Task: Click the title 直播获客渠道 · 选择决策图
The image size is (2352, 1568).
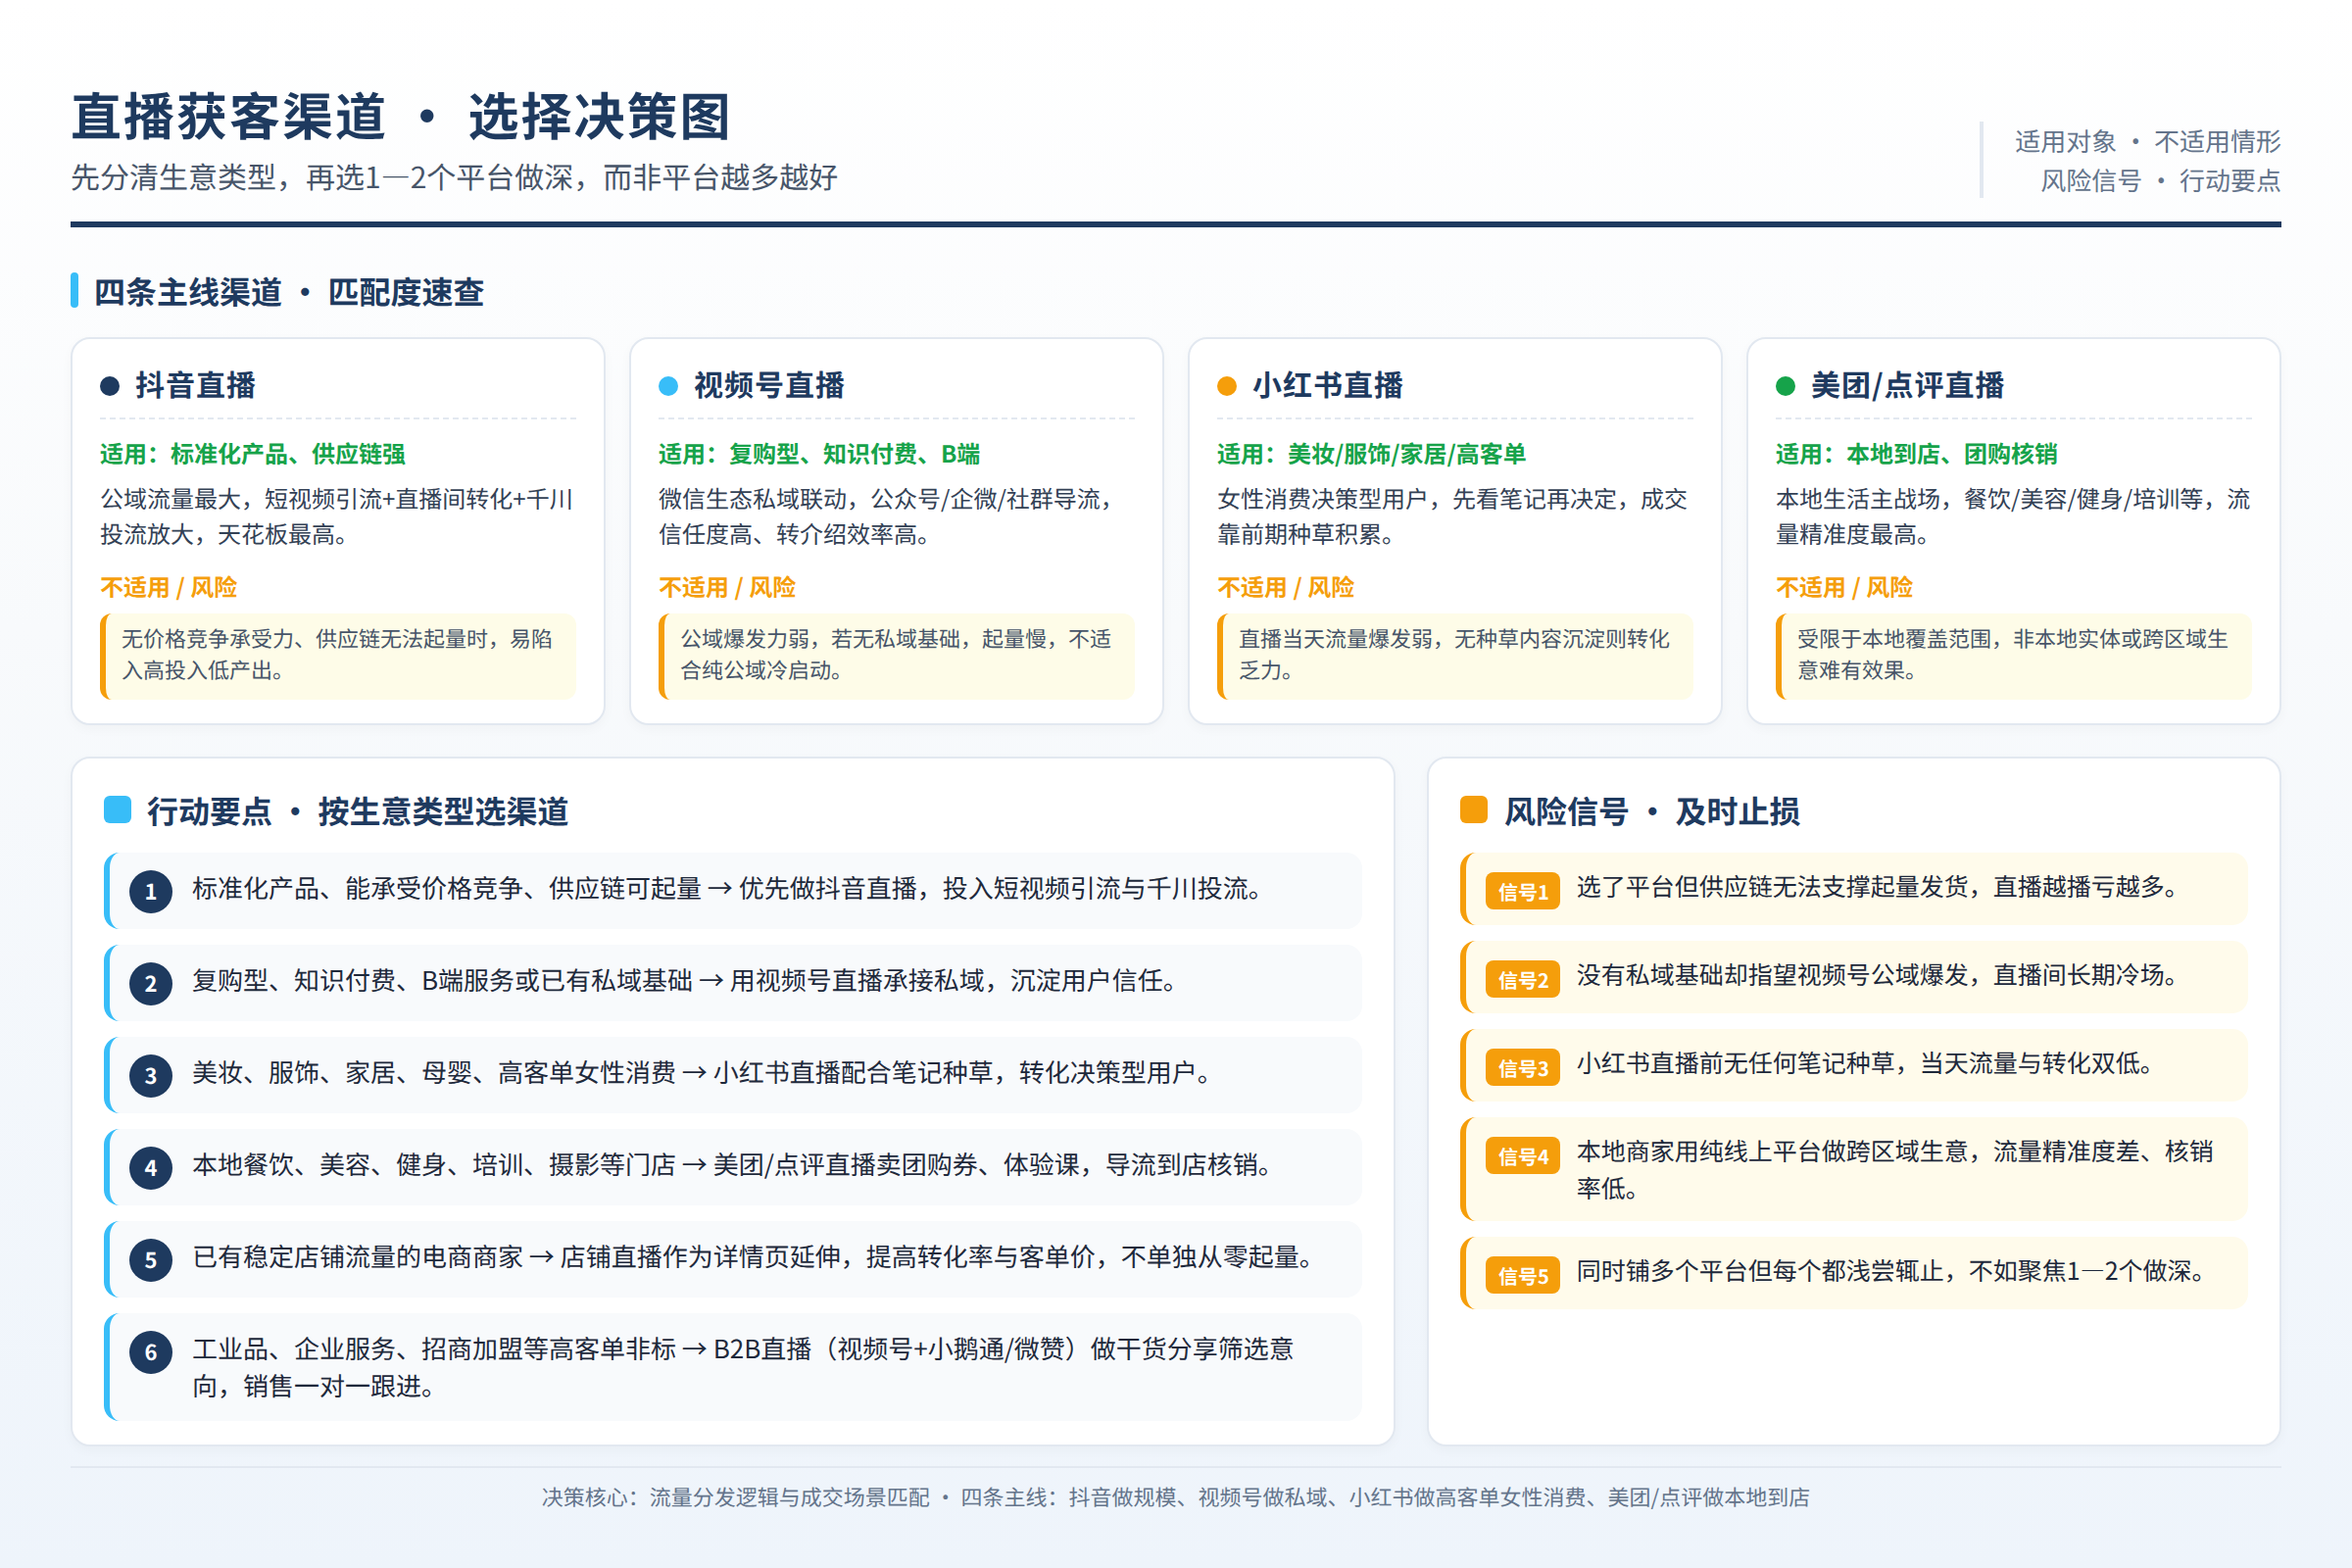Action: pos(402,117)
